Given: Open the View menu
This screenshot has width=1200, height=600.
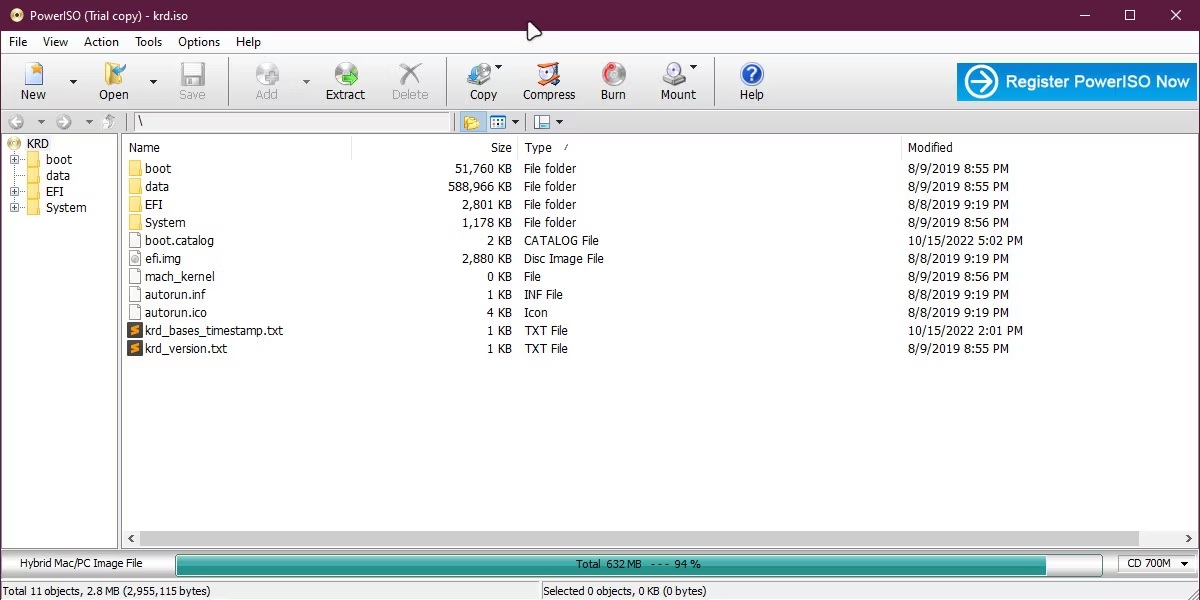Looking at the screenshot, I should click(x=55, y=42).
